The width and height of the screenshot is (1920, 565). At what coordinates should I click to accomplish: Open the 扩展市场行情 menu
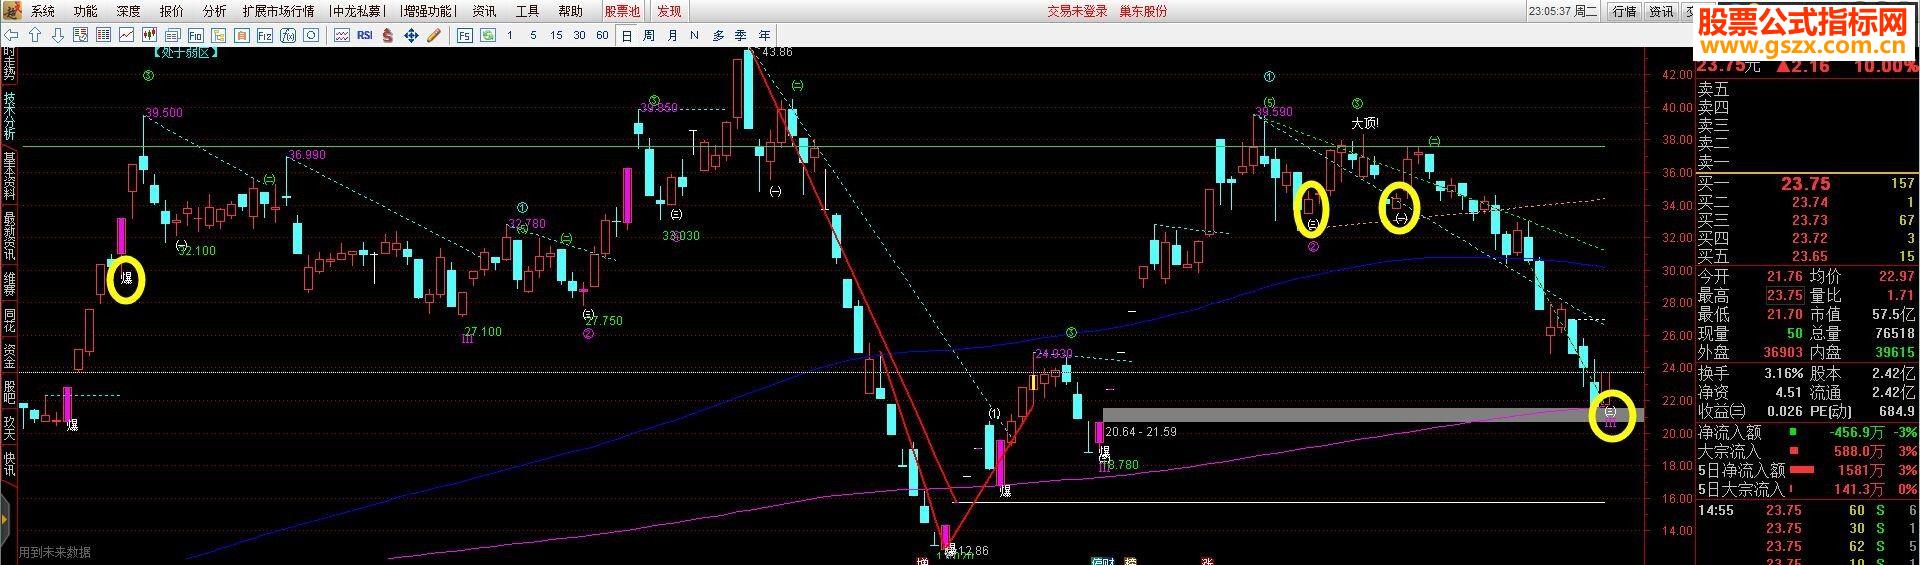(x=278, y=11)
